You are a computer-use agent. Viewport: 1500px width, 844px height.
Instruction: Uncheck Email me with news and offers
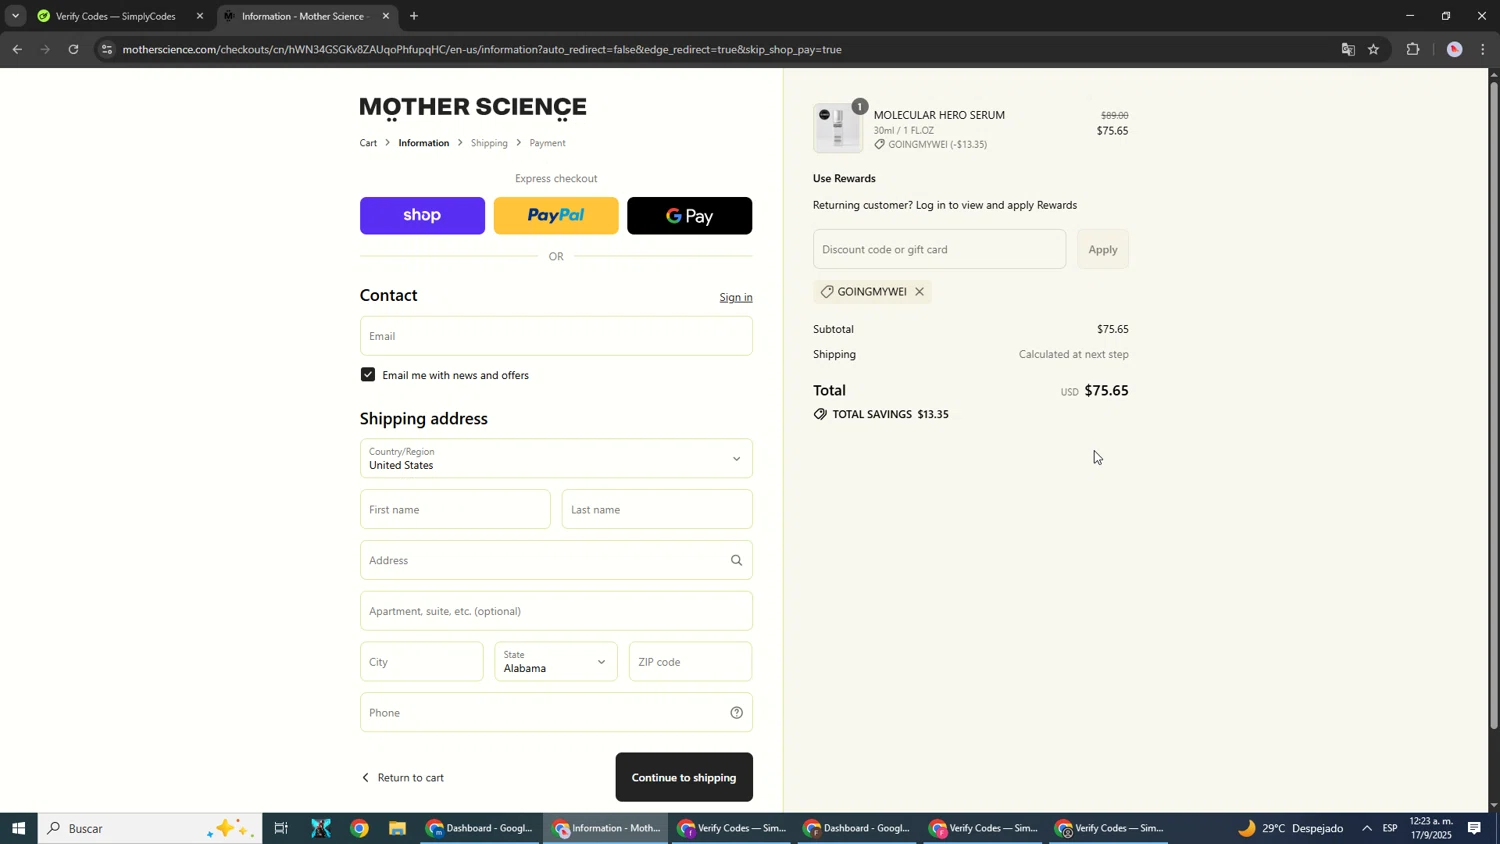coord(368,375)
